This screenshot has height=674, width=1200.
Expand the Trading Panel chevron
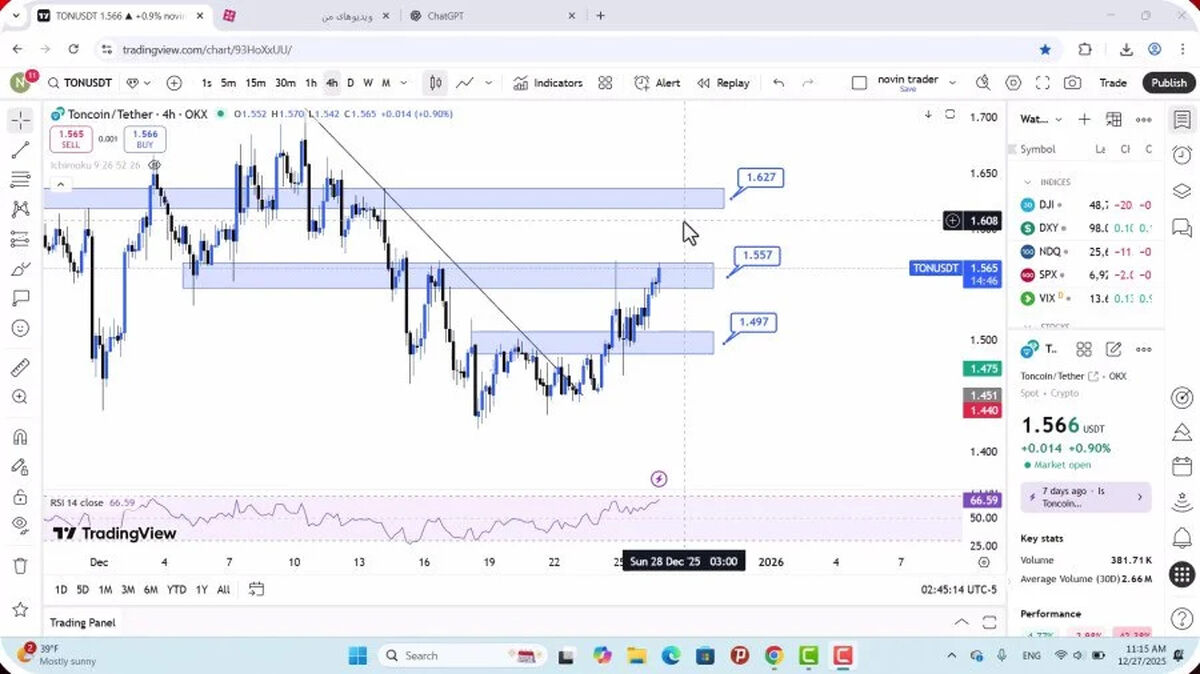[961, 622]
